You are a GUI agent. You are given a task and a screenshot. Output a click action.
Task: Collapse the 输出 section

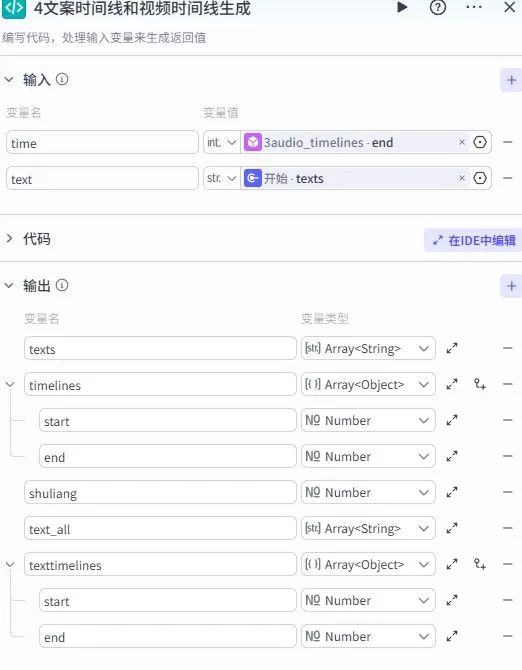pyautogui.click(x=9, y=285)
